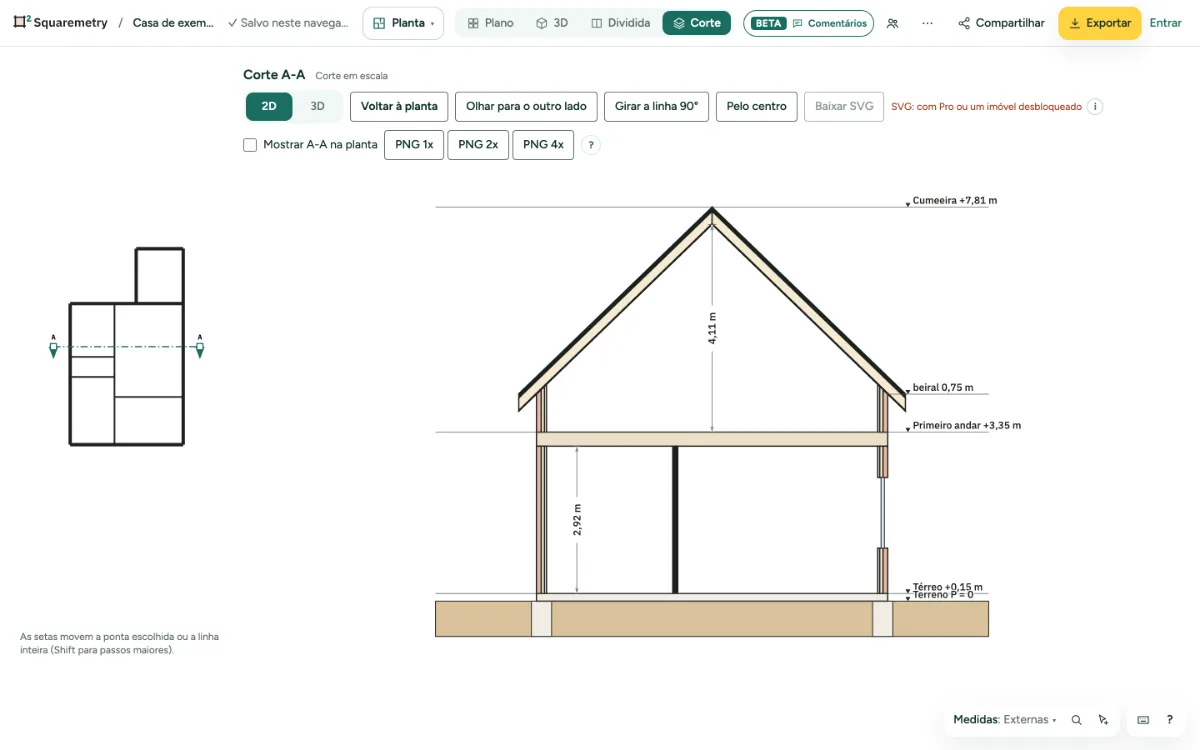Click the yellow Exportar button

[1100, 23]
